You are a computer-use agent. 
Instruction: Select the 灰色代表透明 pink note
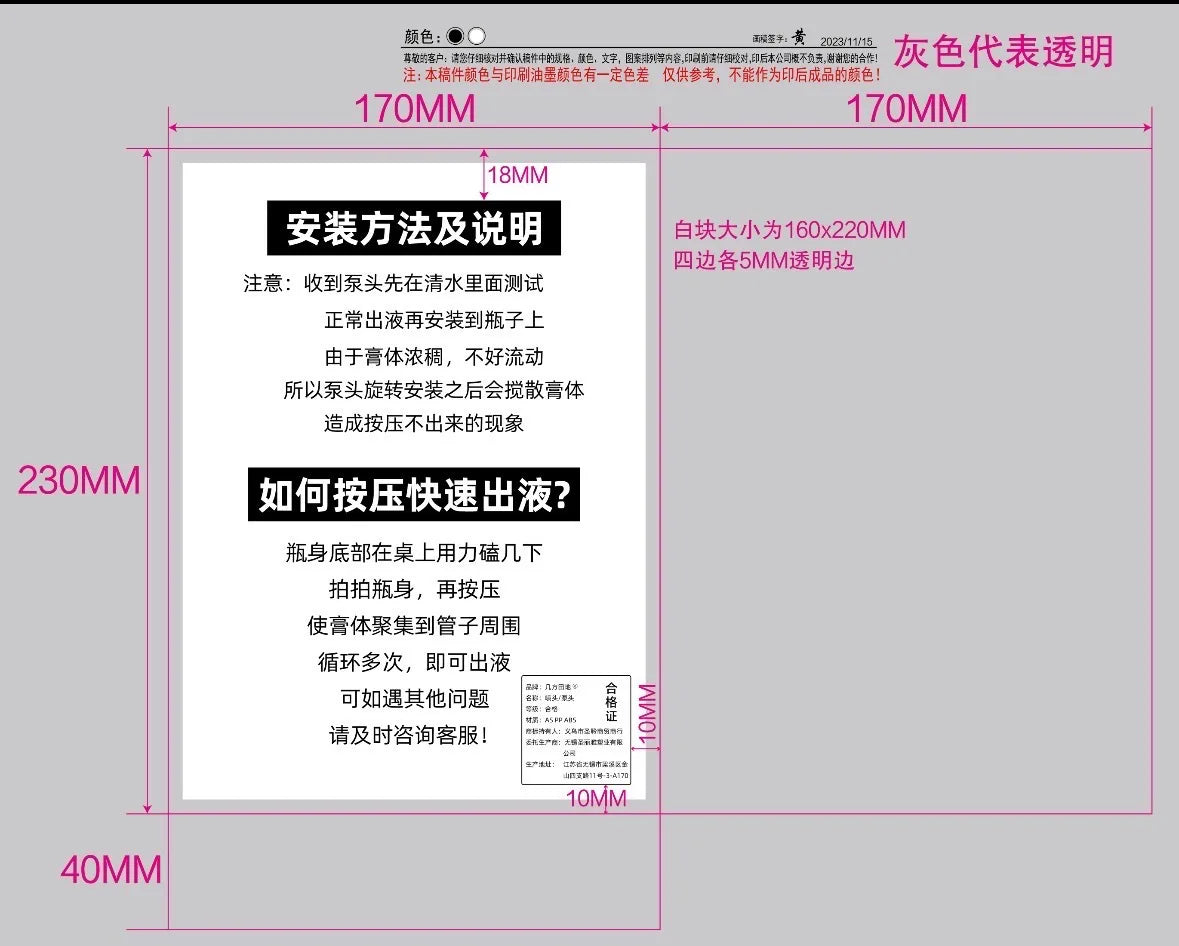coord(1002,51)
